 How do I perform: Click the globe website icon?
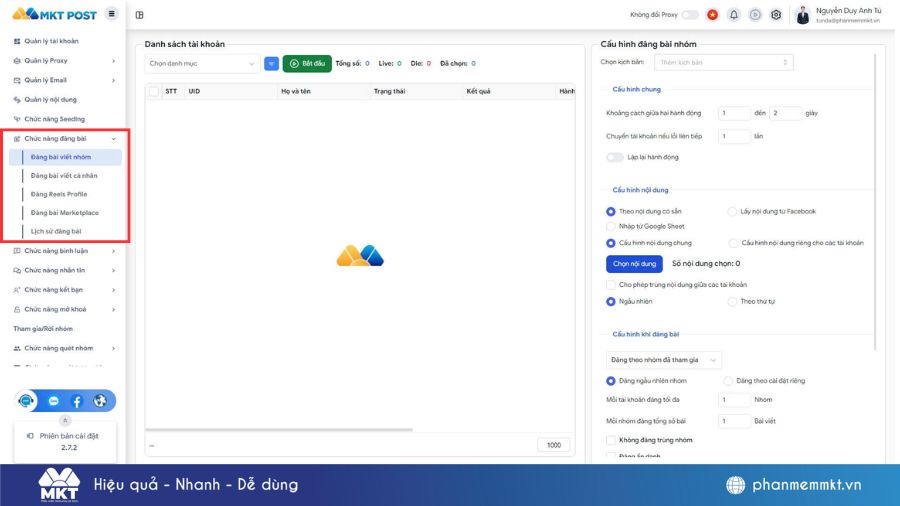tap(100, 400)
